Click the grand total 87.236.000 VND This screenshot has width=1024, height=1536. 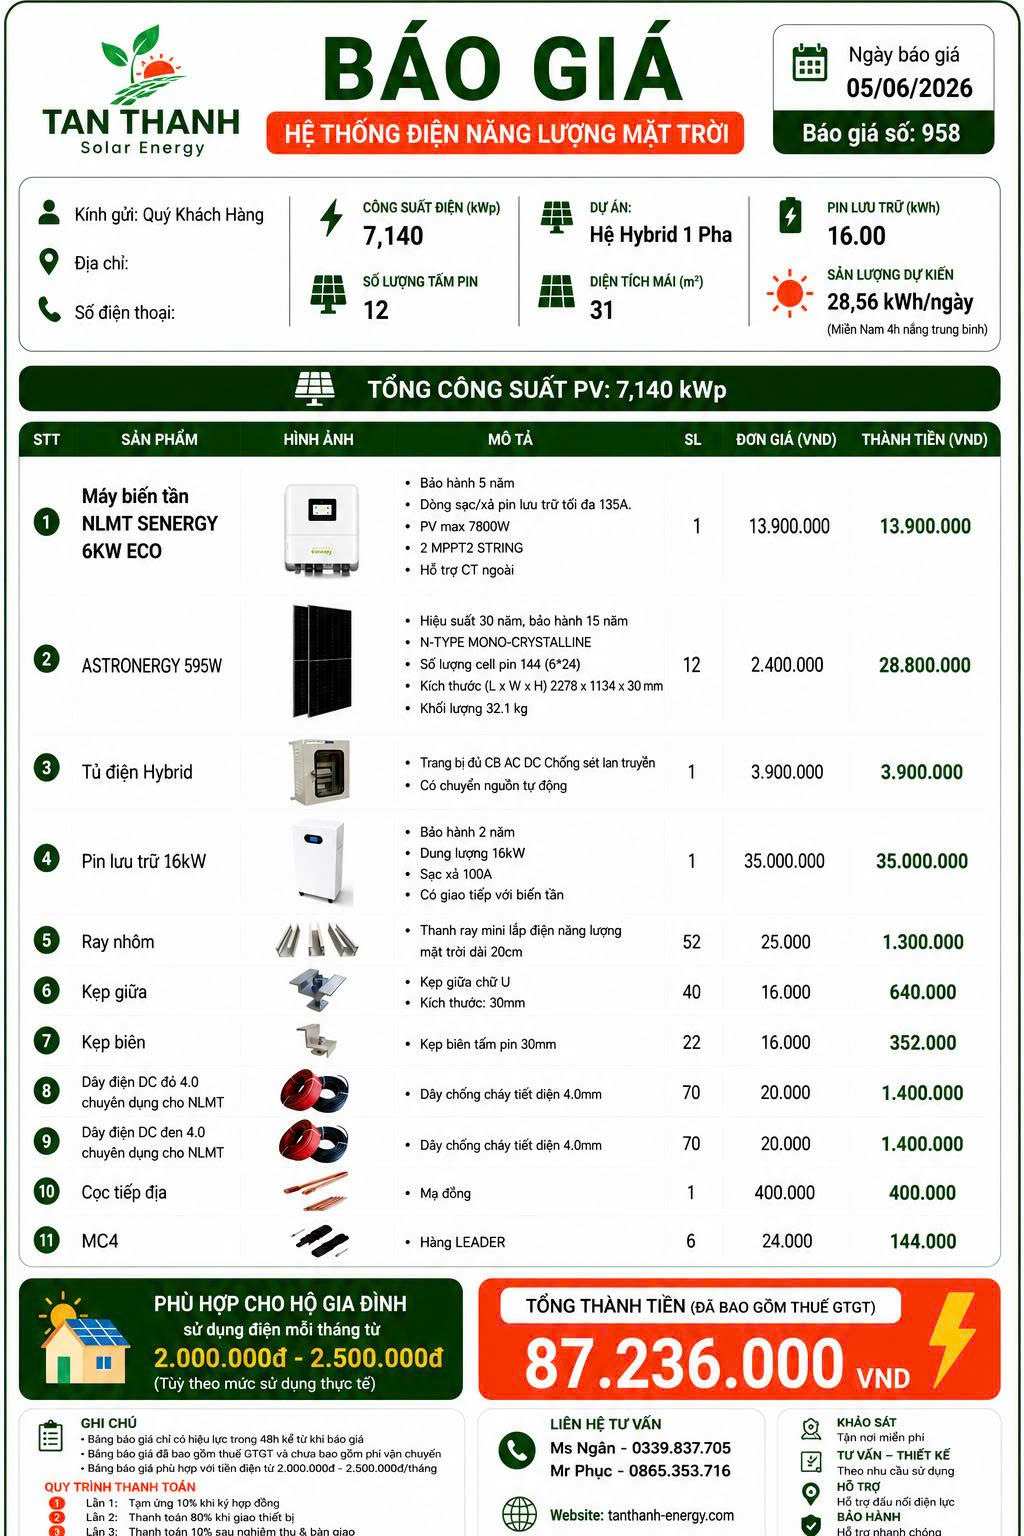[717, 1364]
